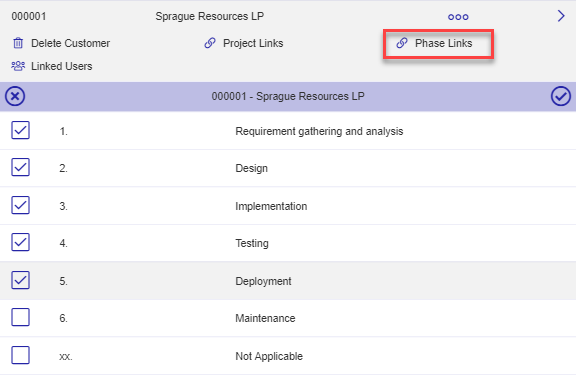Click phase number '3.'
576x375 pixels.
point(64,206)
